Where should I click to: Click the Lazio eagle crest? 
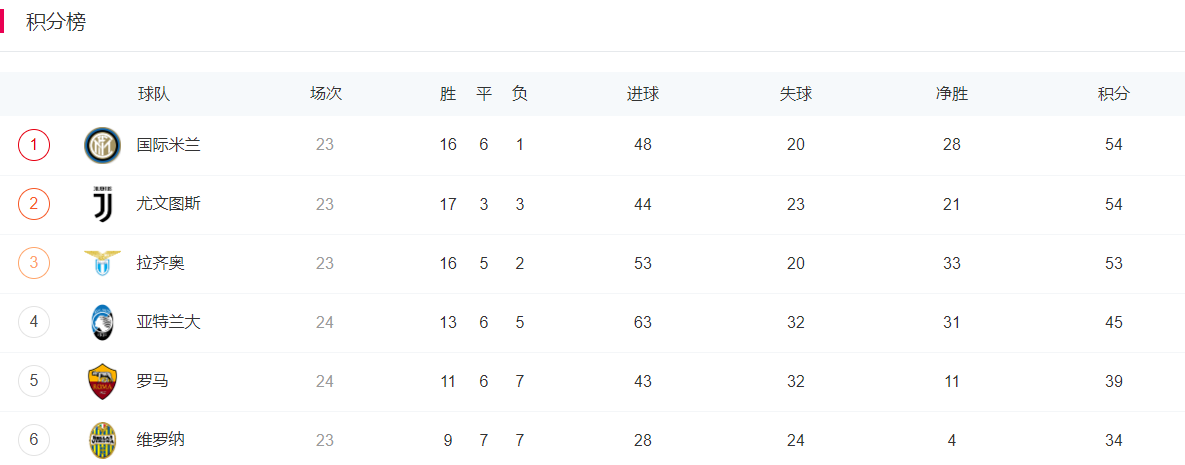pyautogui.click(x=102, y=263)
